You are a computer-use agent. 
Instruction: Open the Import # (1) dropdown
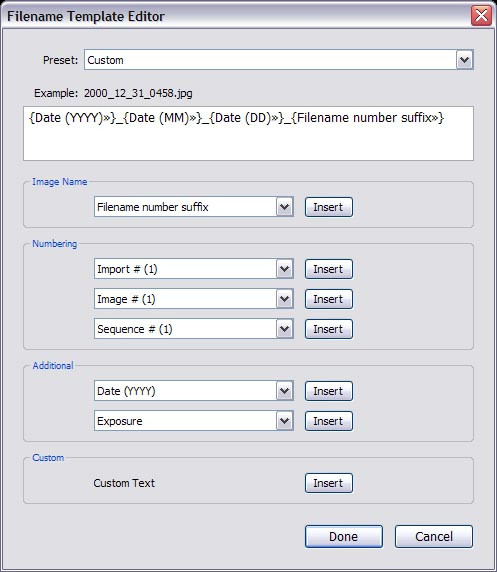click(194, 269)
